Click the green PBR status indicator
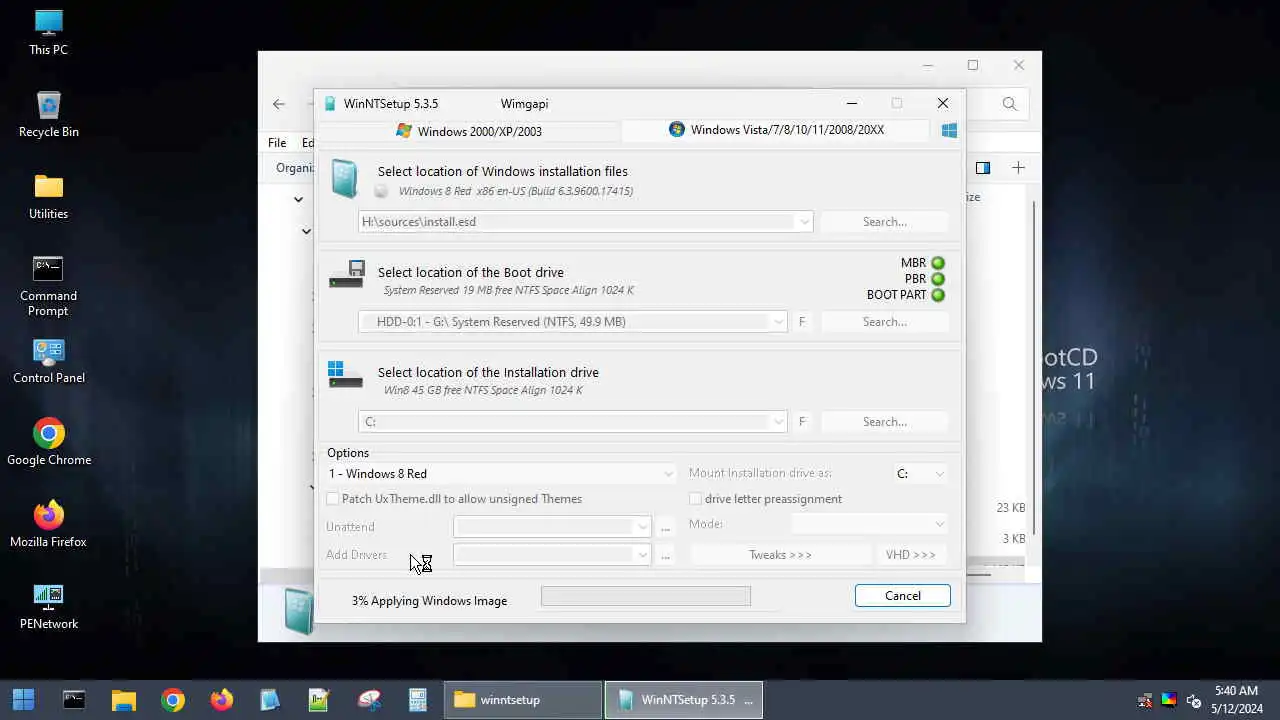 coord(938,279)
